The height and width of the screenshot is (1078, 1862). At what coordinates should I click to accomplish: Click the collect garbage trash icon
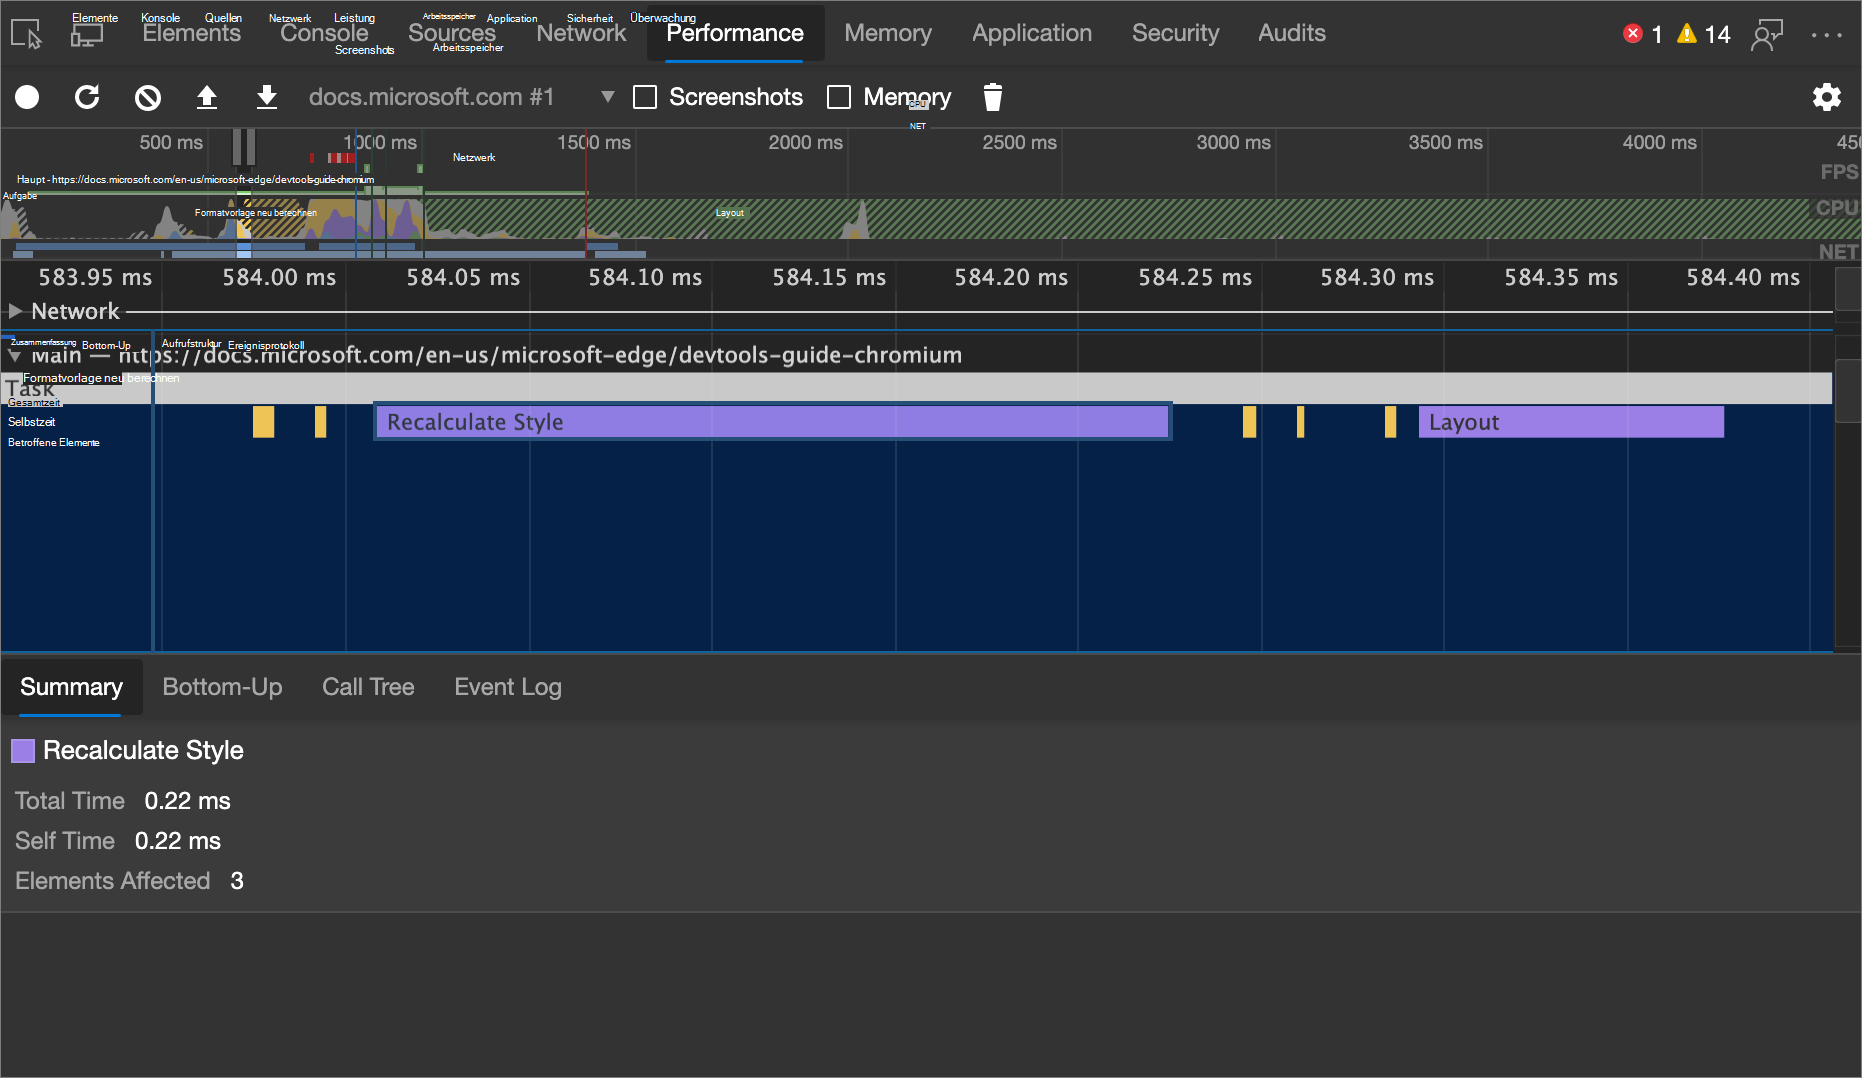pyautogui.click(x=992, y=97)
